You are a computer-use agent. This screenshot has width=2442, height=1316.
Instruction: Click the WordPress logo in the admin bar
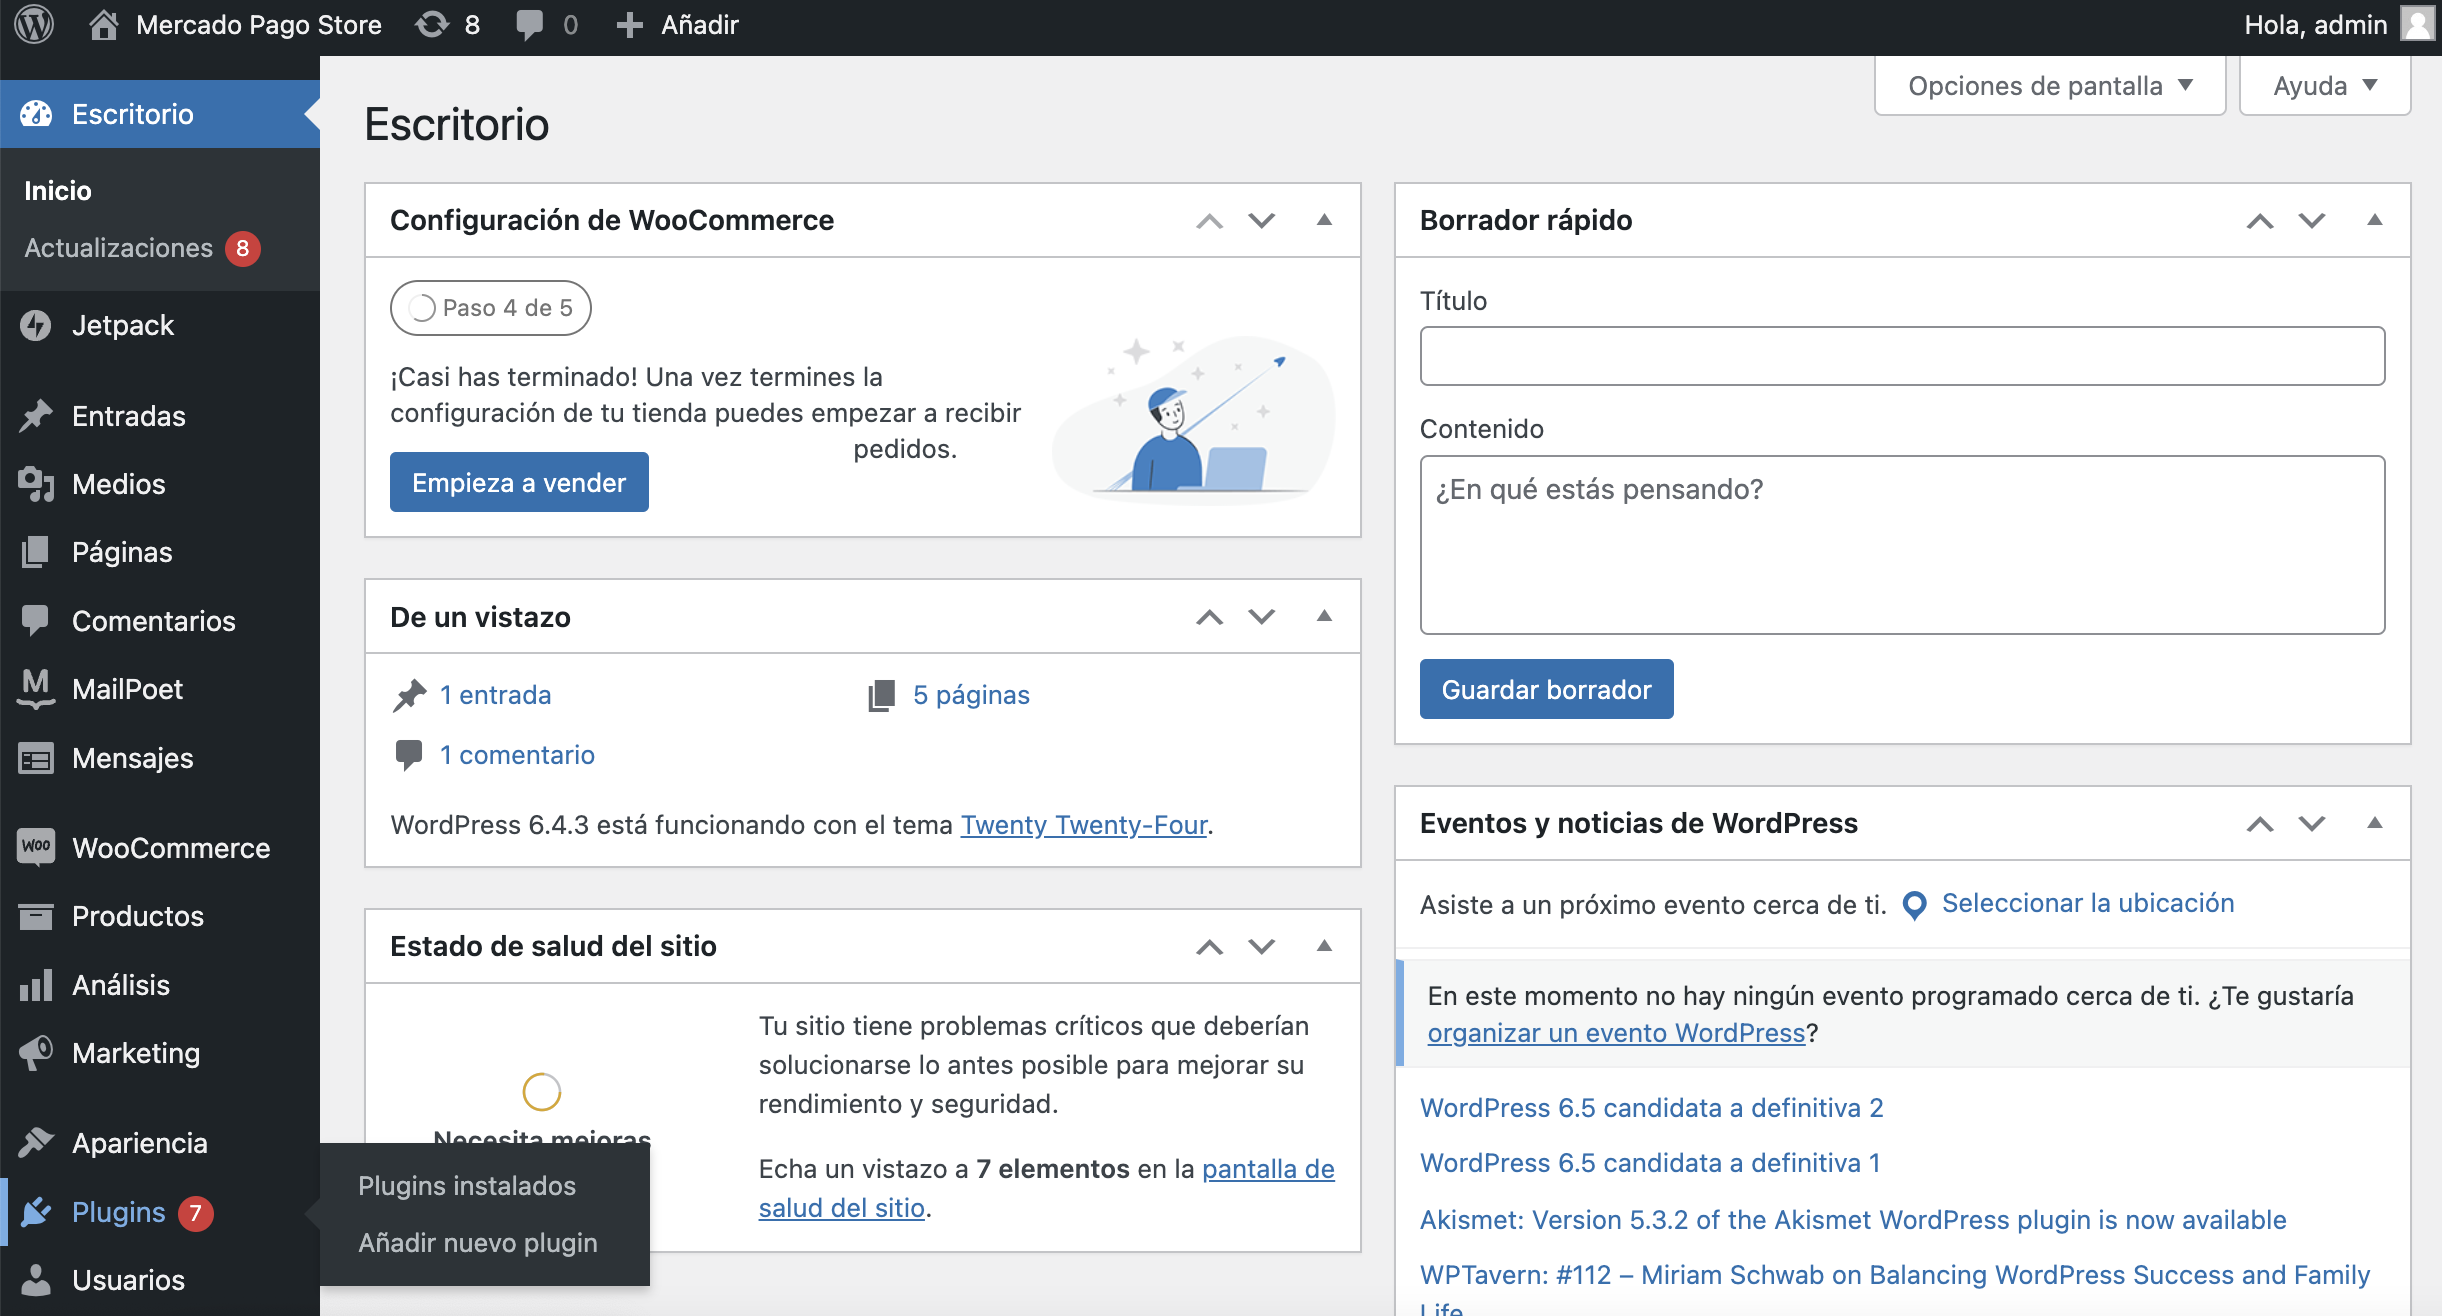click(34, 24)
